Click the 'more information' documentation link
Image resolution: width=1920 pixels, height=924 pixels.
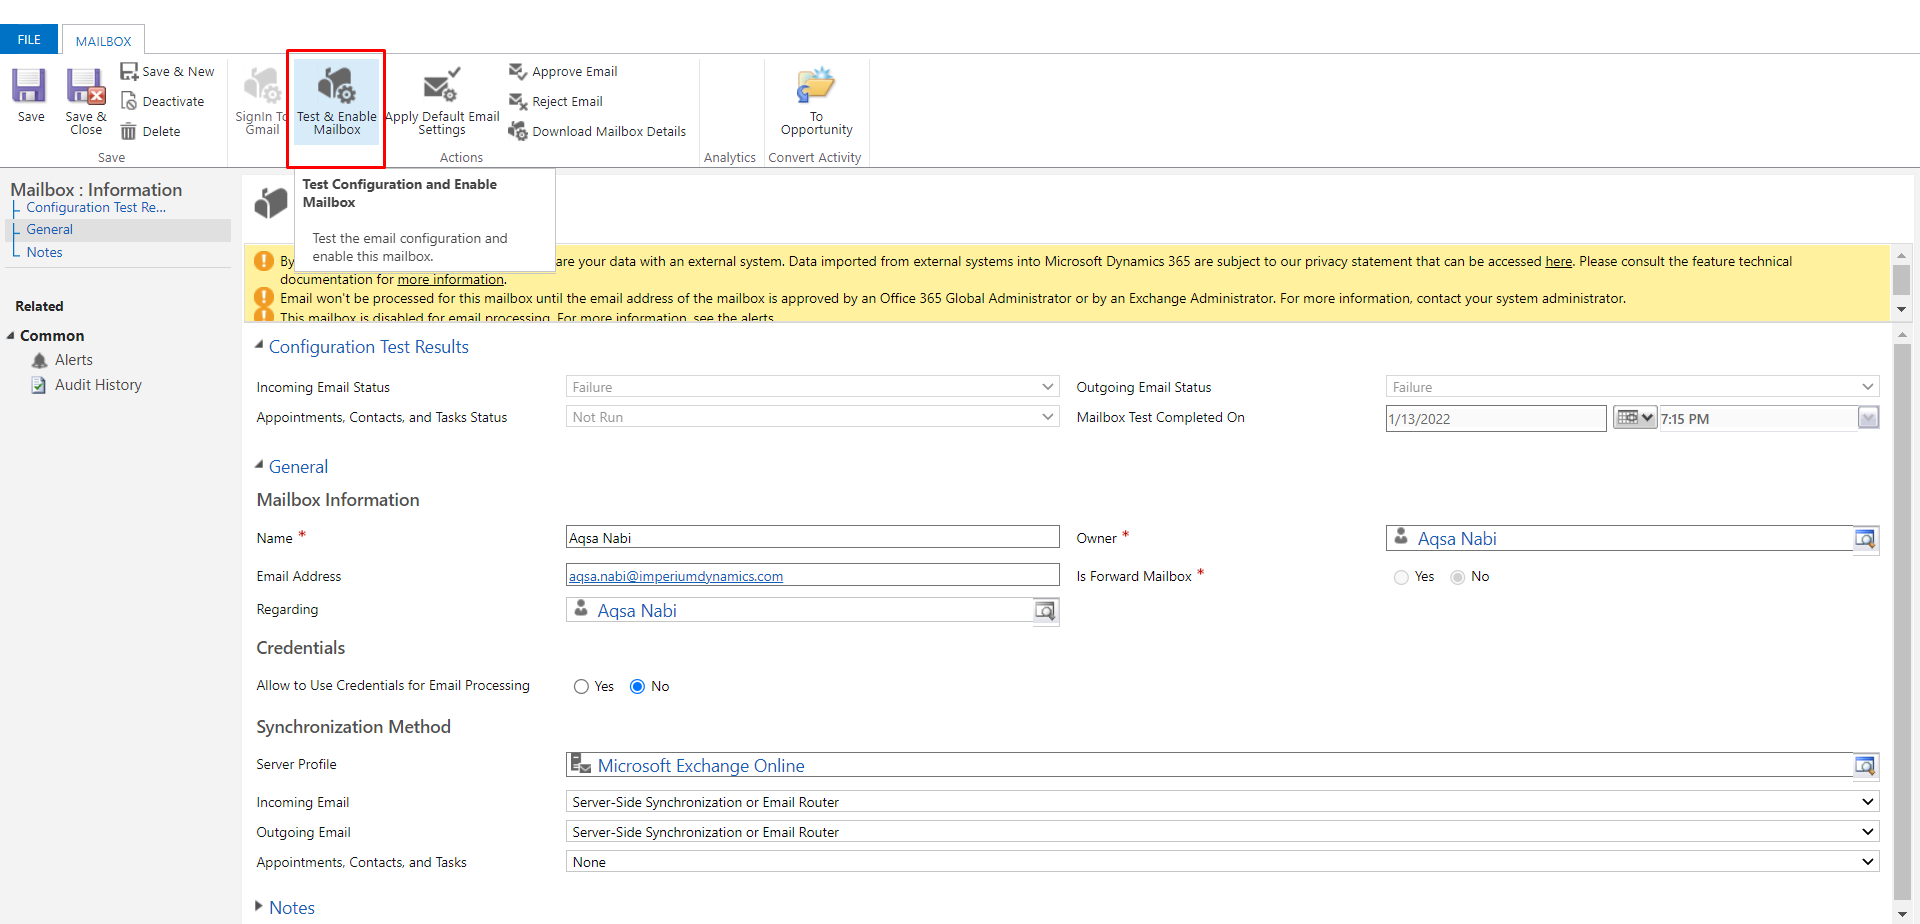tap(450, 280)
